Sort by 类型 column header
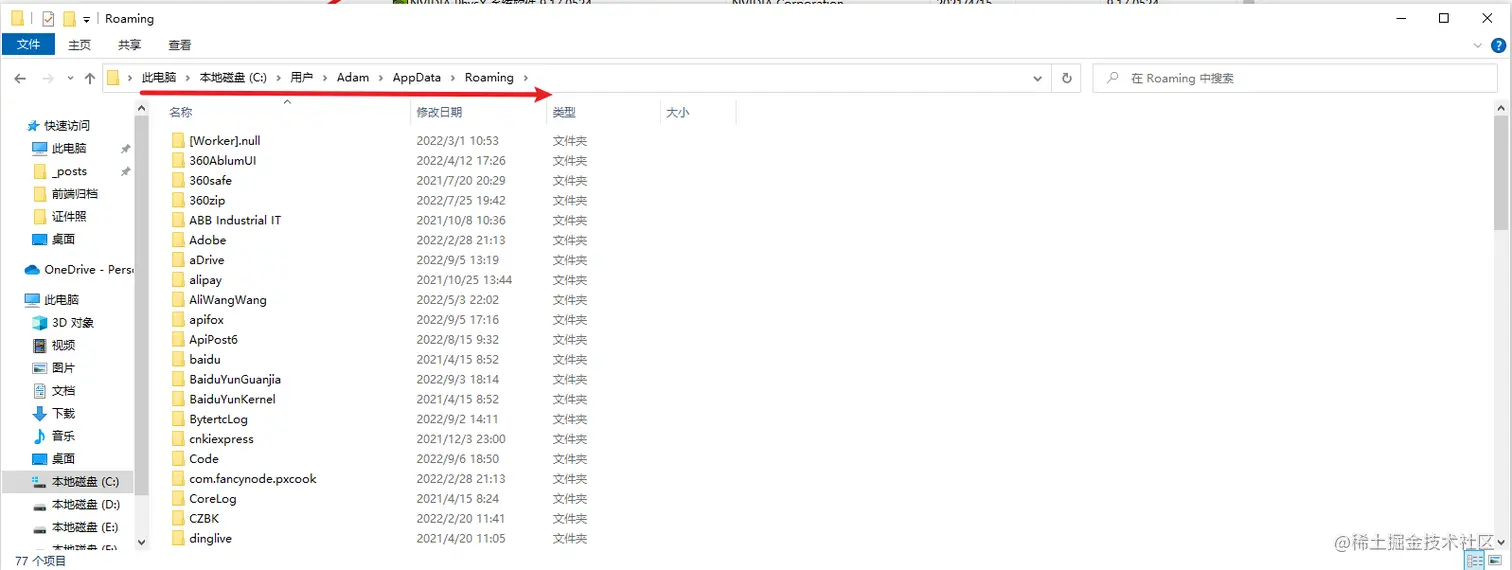This screenshot has height=570, width=1512. tap(564, 113)
